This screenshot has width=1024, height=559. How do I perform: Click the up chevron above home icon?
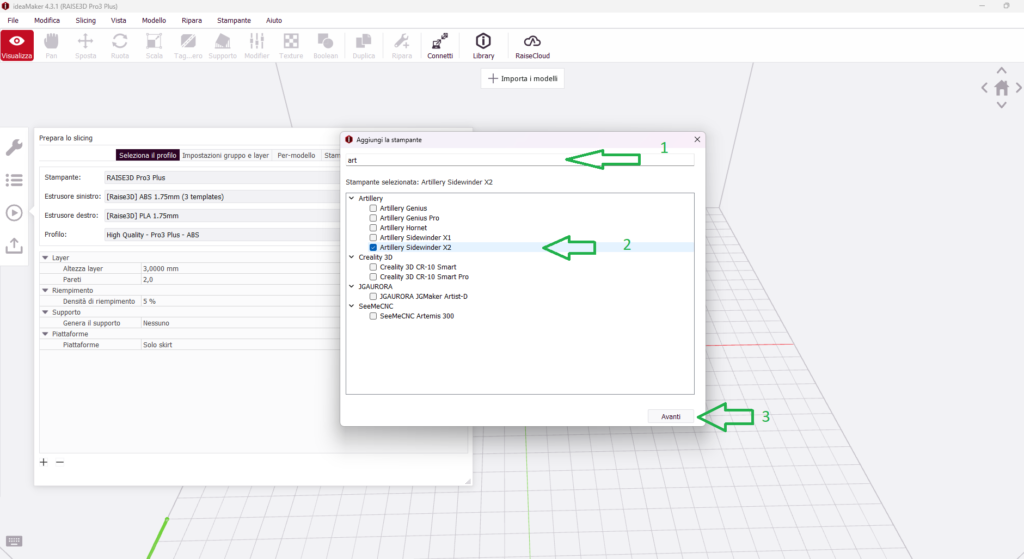click(x=1001, y=71)
